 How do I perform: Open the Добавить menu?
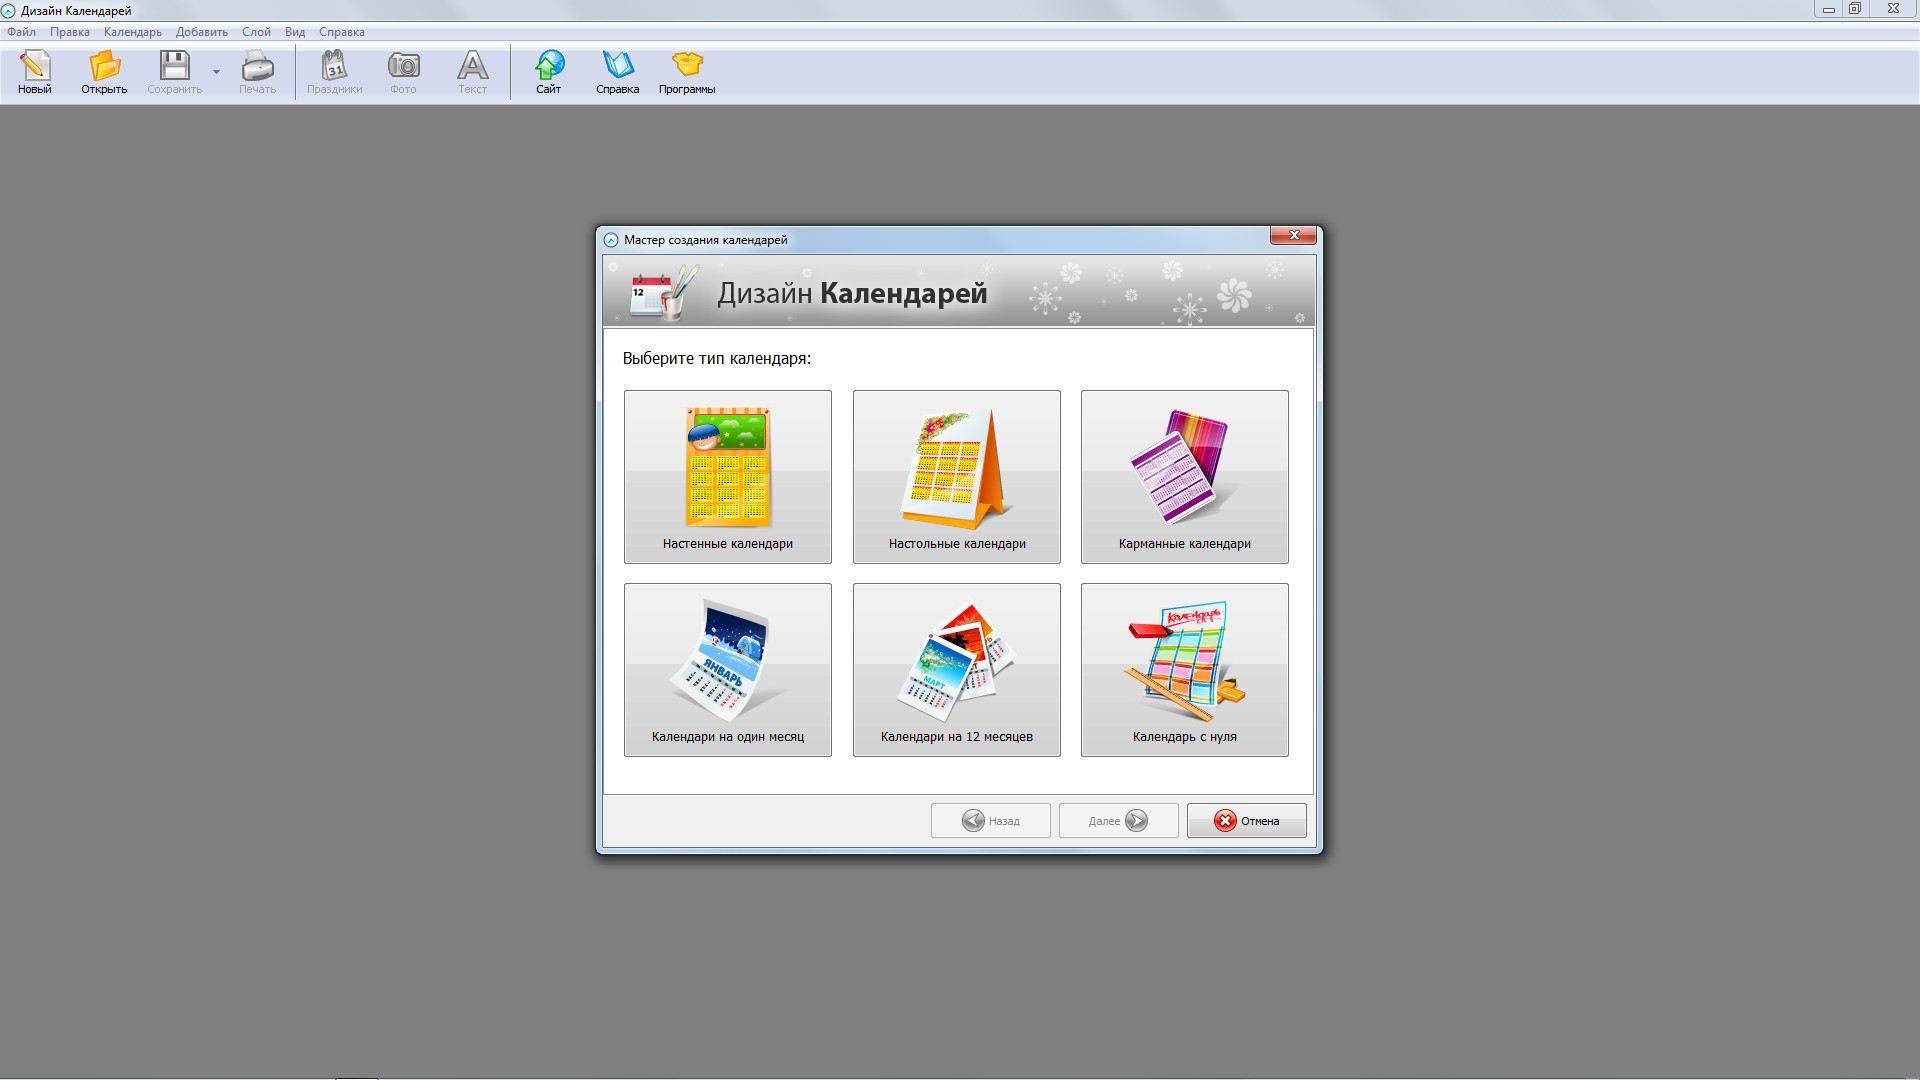tap(202, 32)
